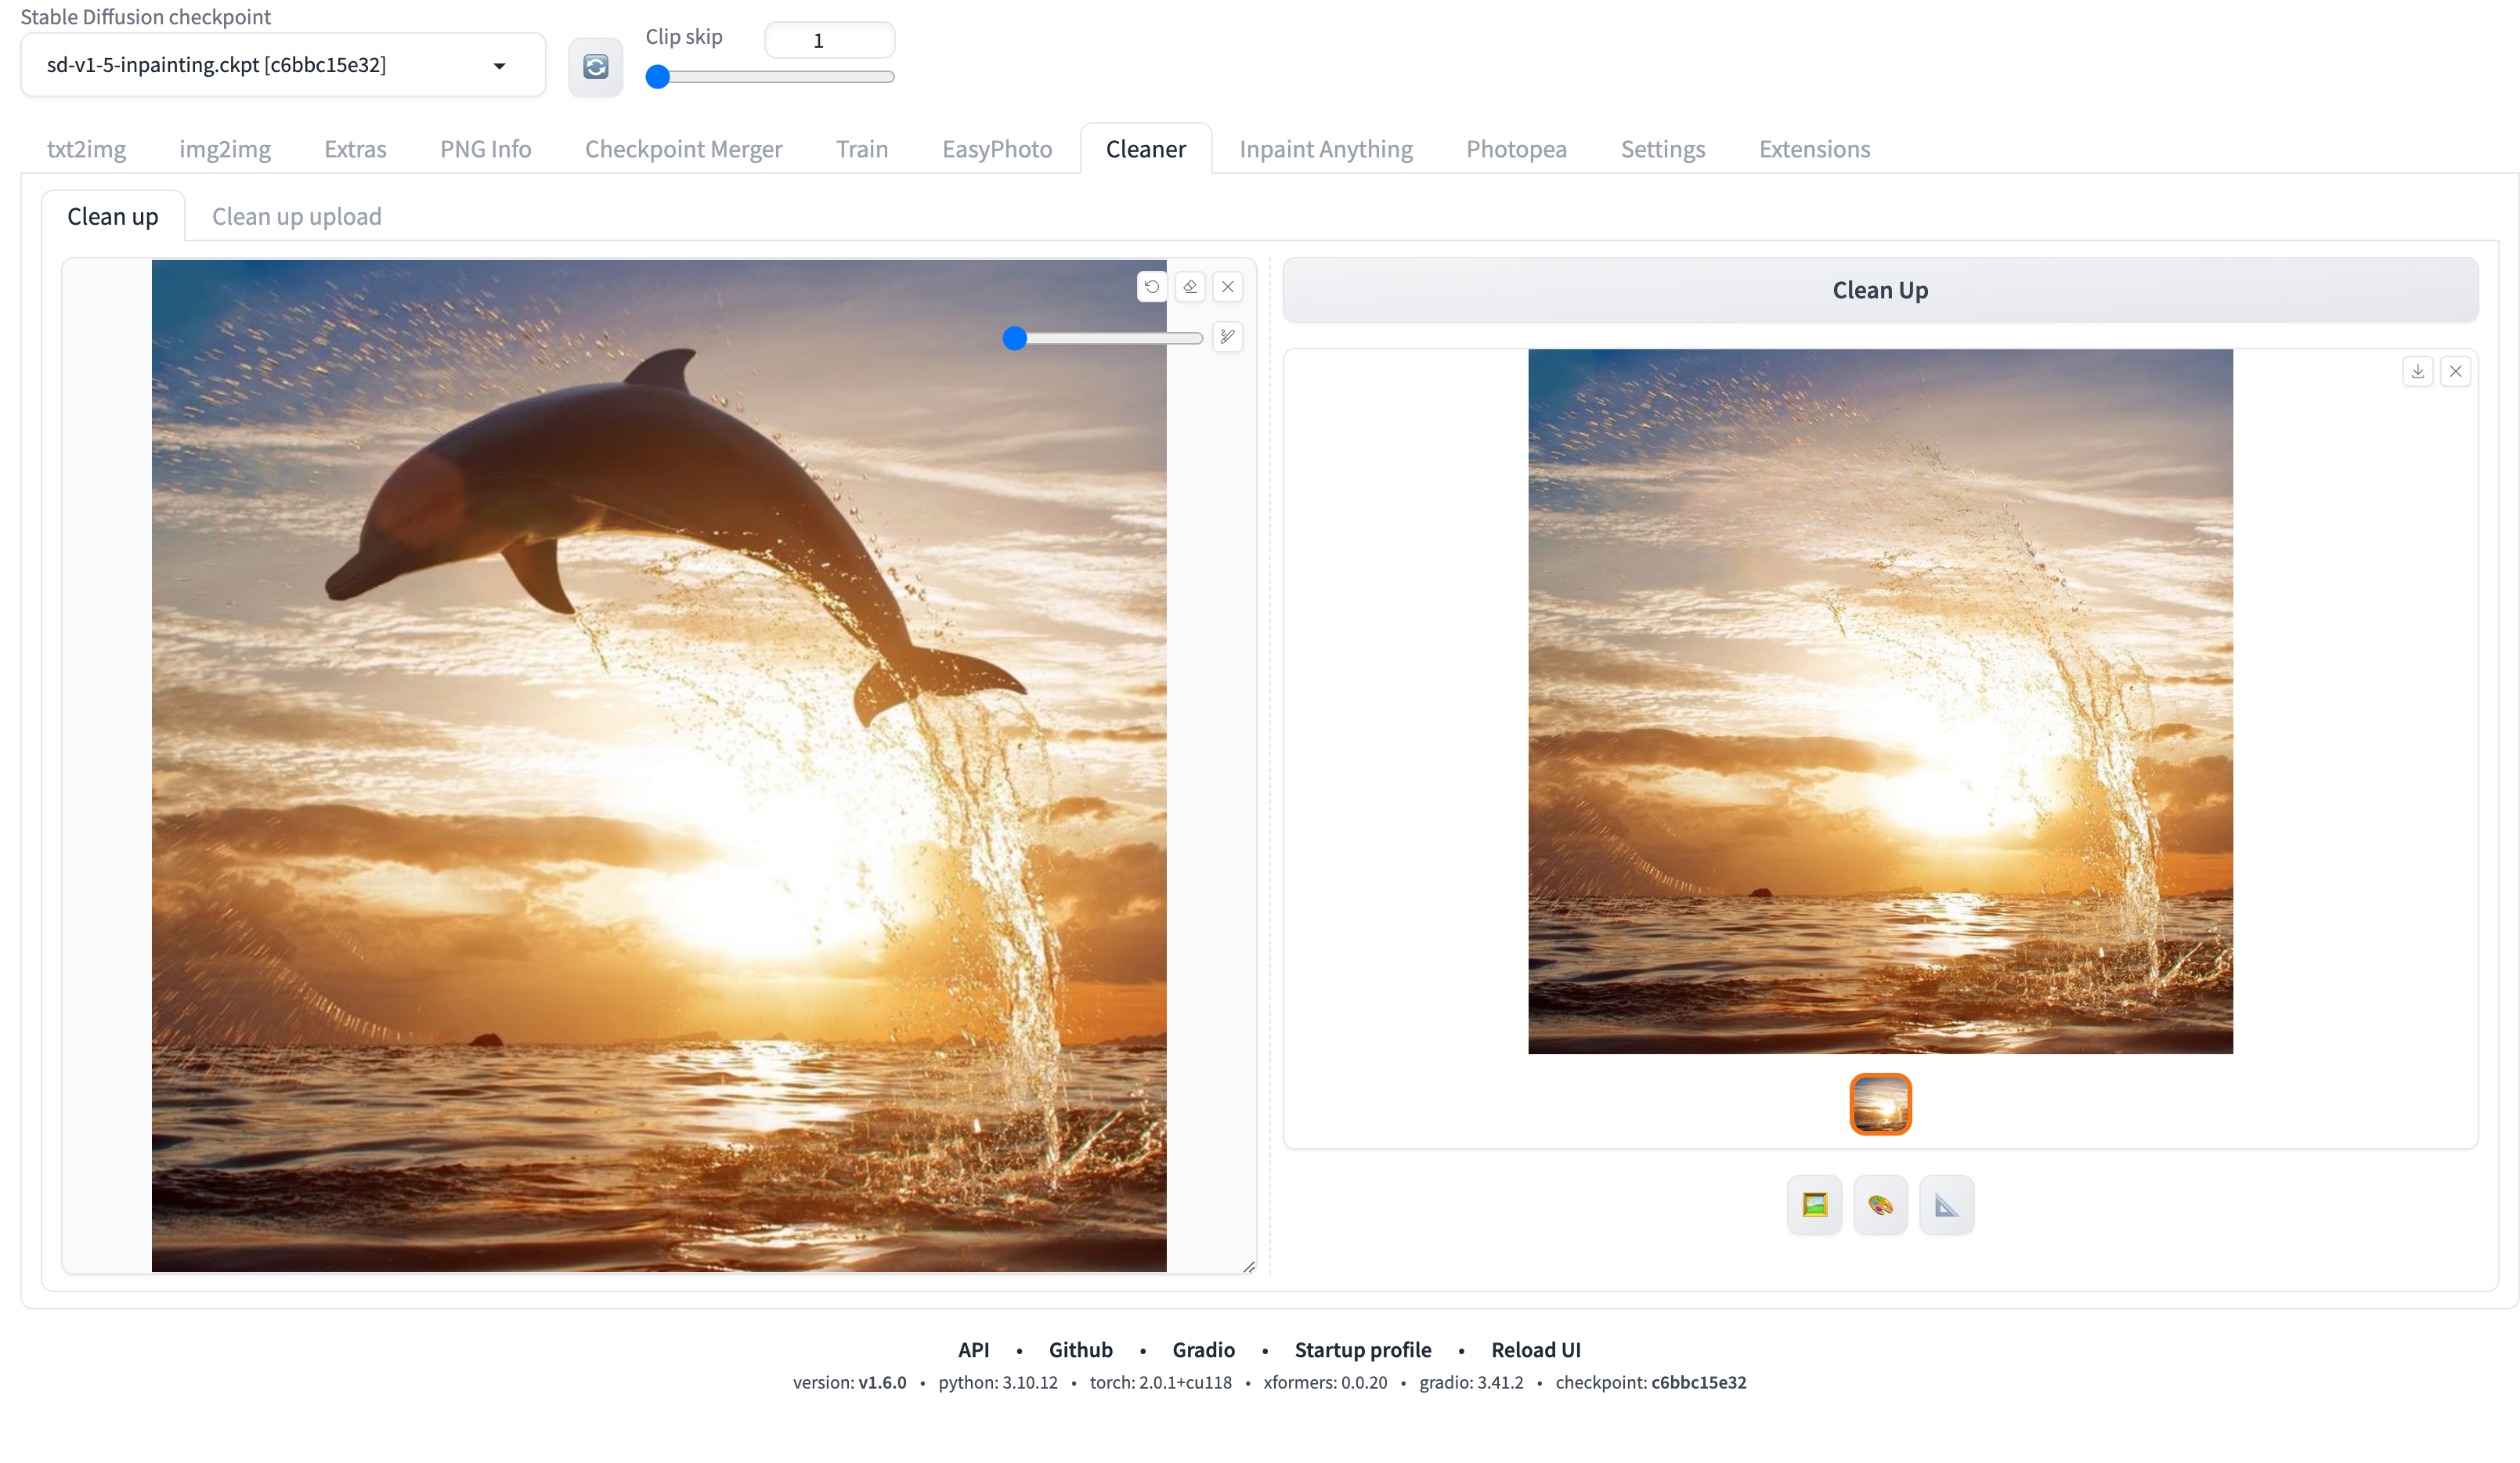Open the Clean up upload sub-tab
This screenshot has width=2520, height=1463.
[296, 217]
